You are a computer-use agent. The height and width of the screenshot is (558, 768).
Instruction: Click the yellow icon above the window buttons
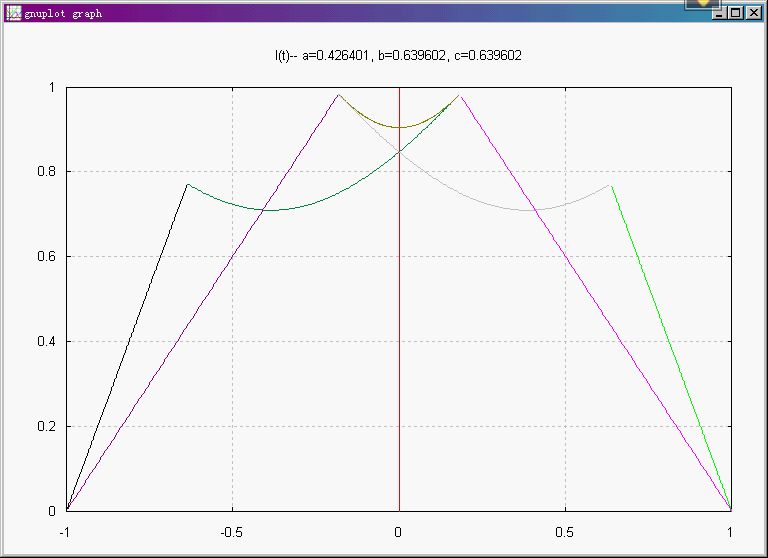(x=704, y=4)
